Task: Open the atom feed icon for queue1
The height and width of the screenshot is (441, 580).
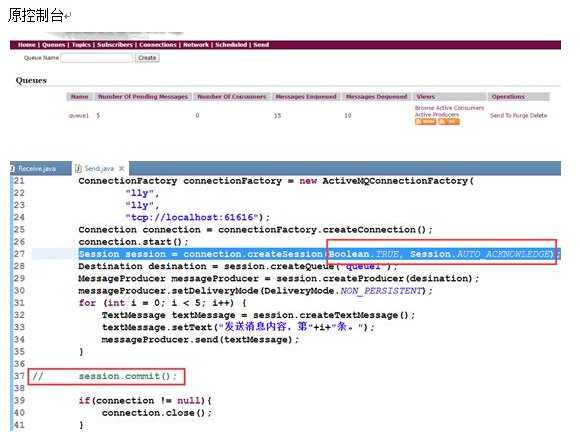Action: point(425,122)
